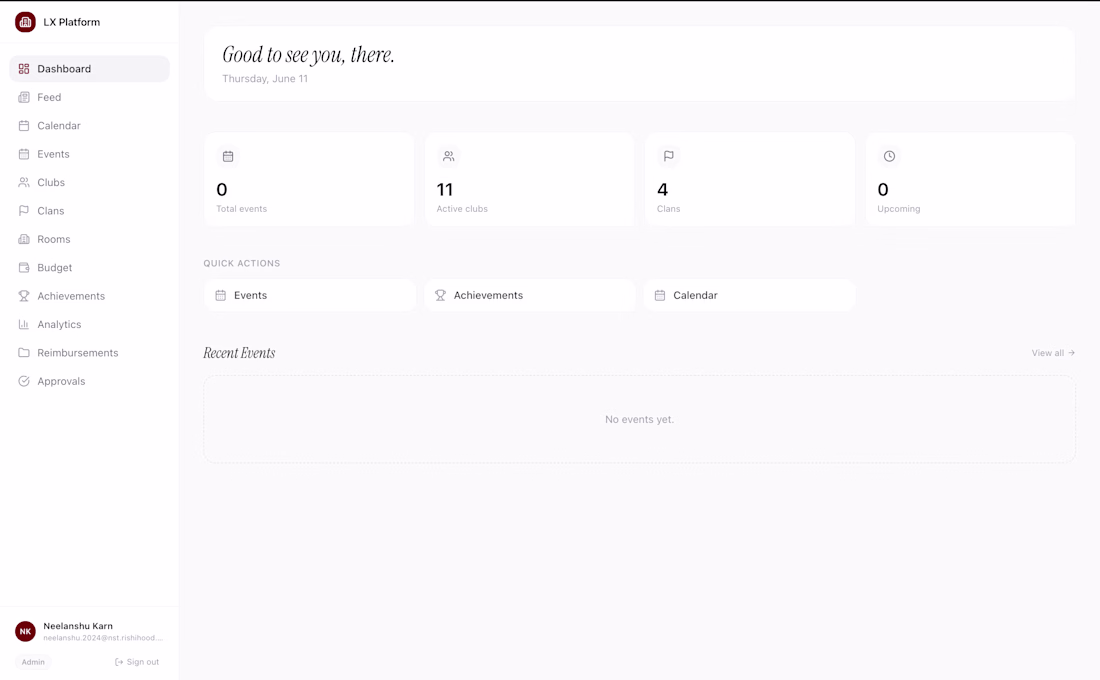Click the calendar icon in Events quick action
The width and height of the screenshot is (1100, 680).
[x=220, y=295]
